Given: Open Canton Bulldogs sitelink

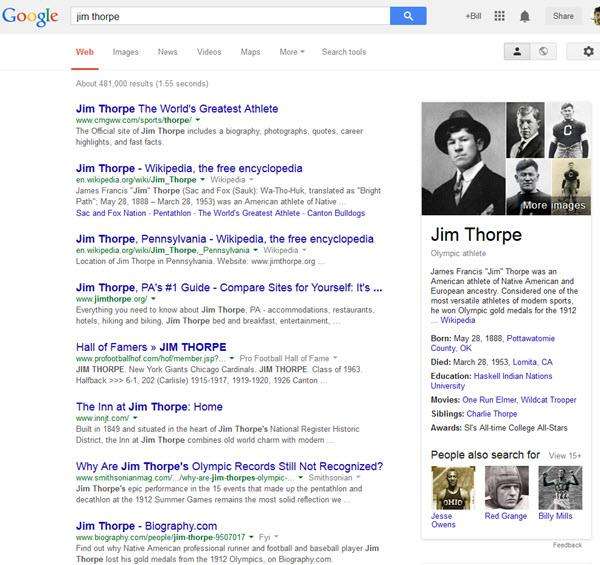Looking at the screenshot, I should tap(336, 213).
